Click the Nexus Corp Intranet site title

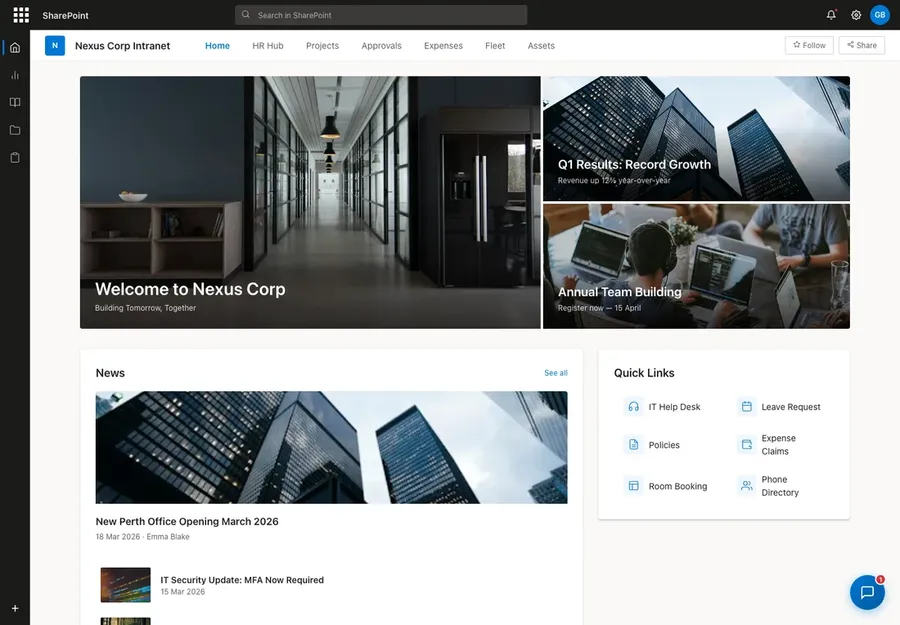(x=123, y=46)
